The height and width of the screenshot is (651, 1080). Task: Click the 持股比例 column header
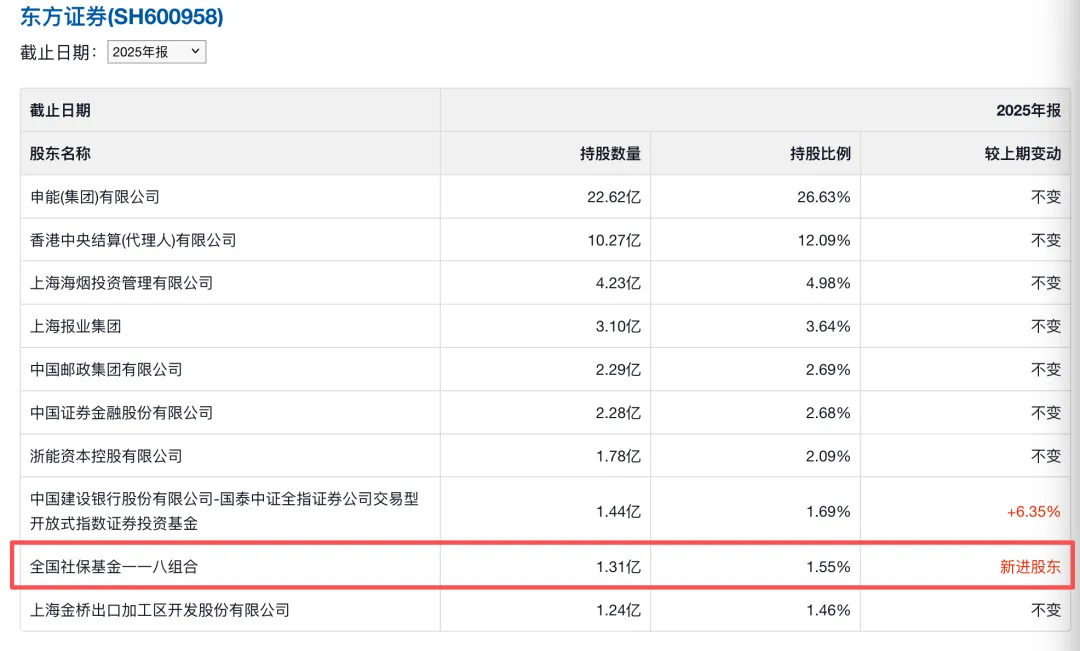point(820,154)
